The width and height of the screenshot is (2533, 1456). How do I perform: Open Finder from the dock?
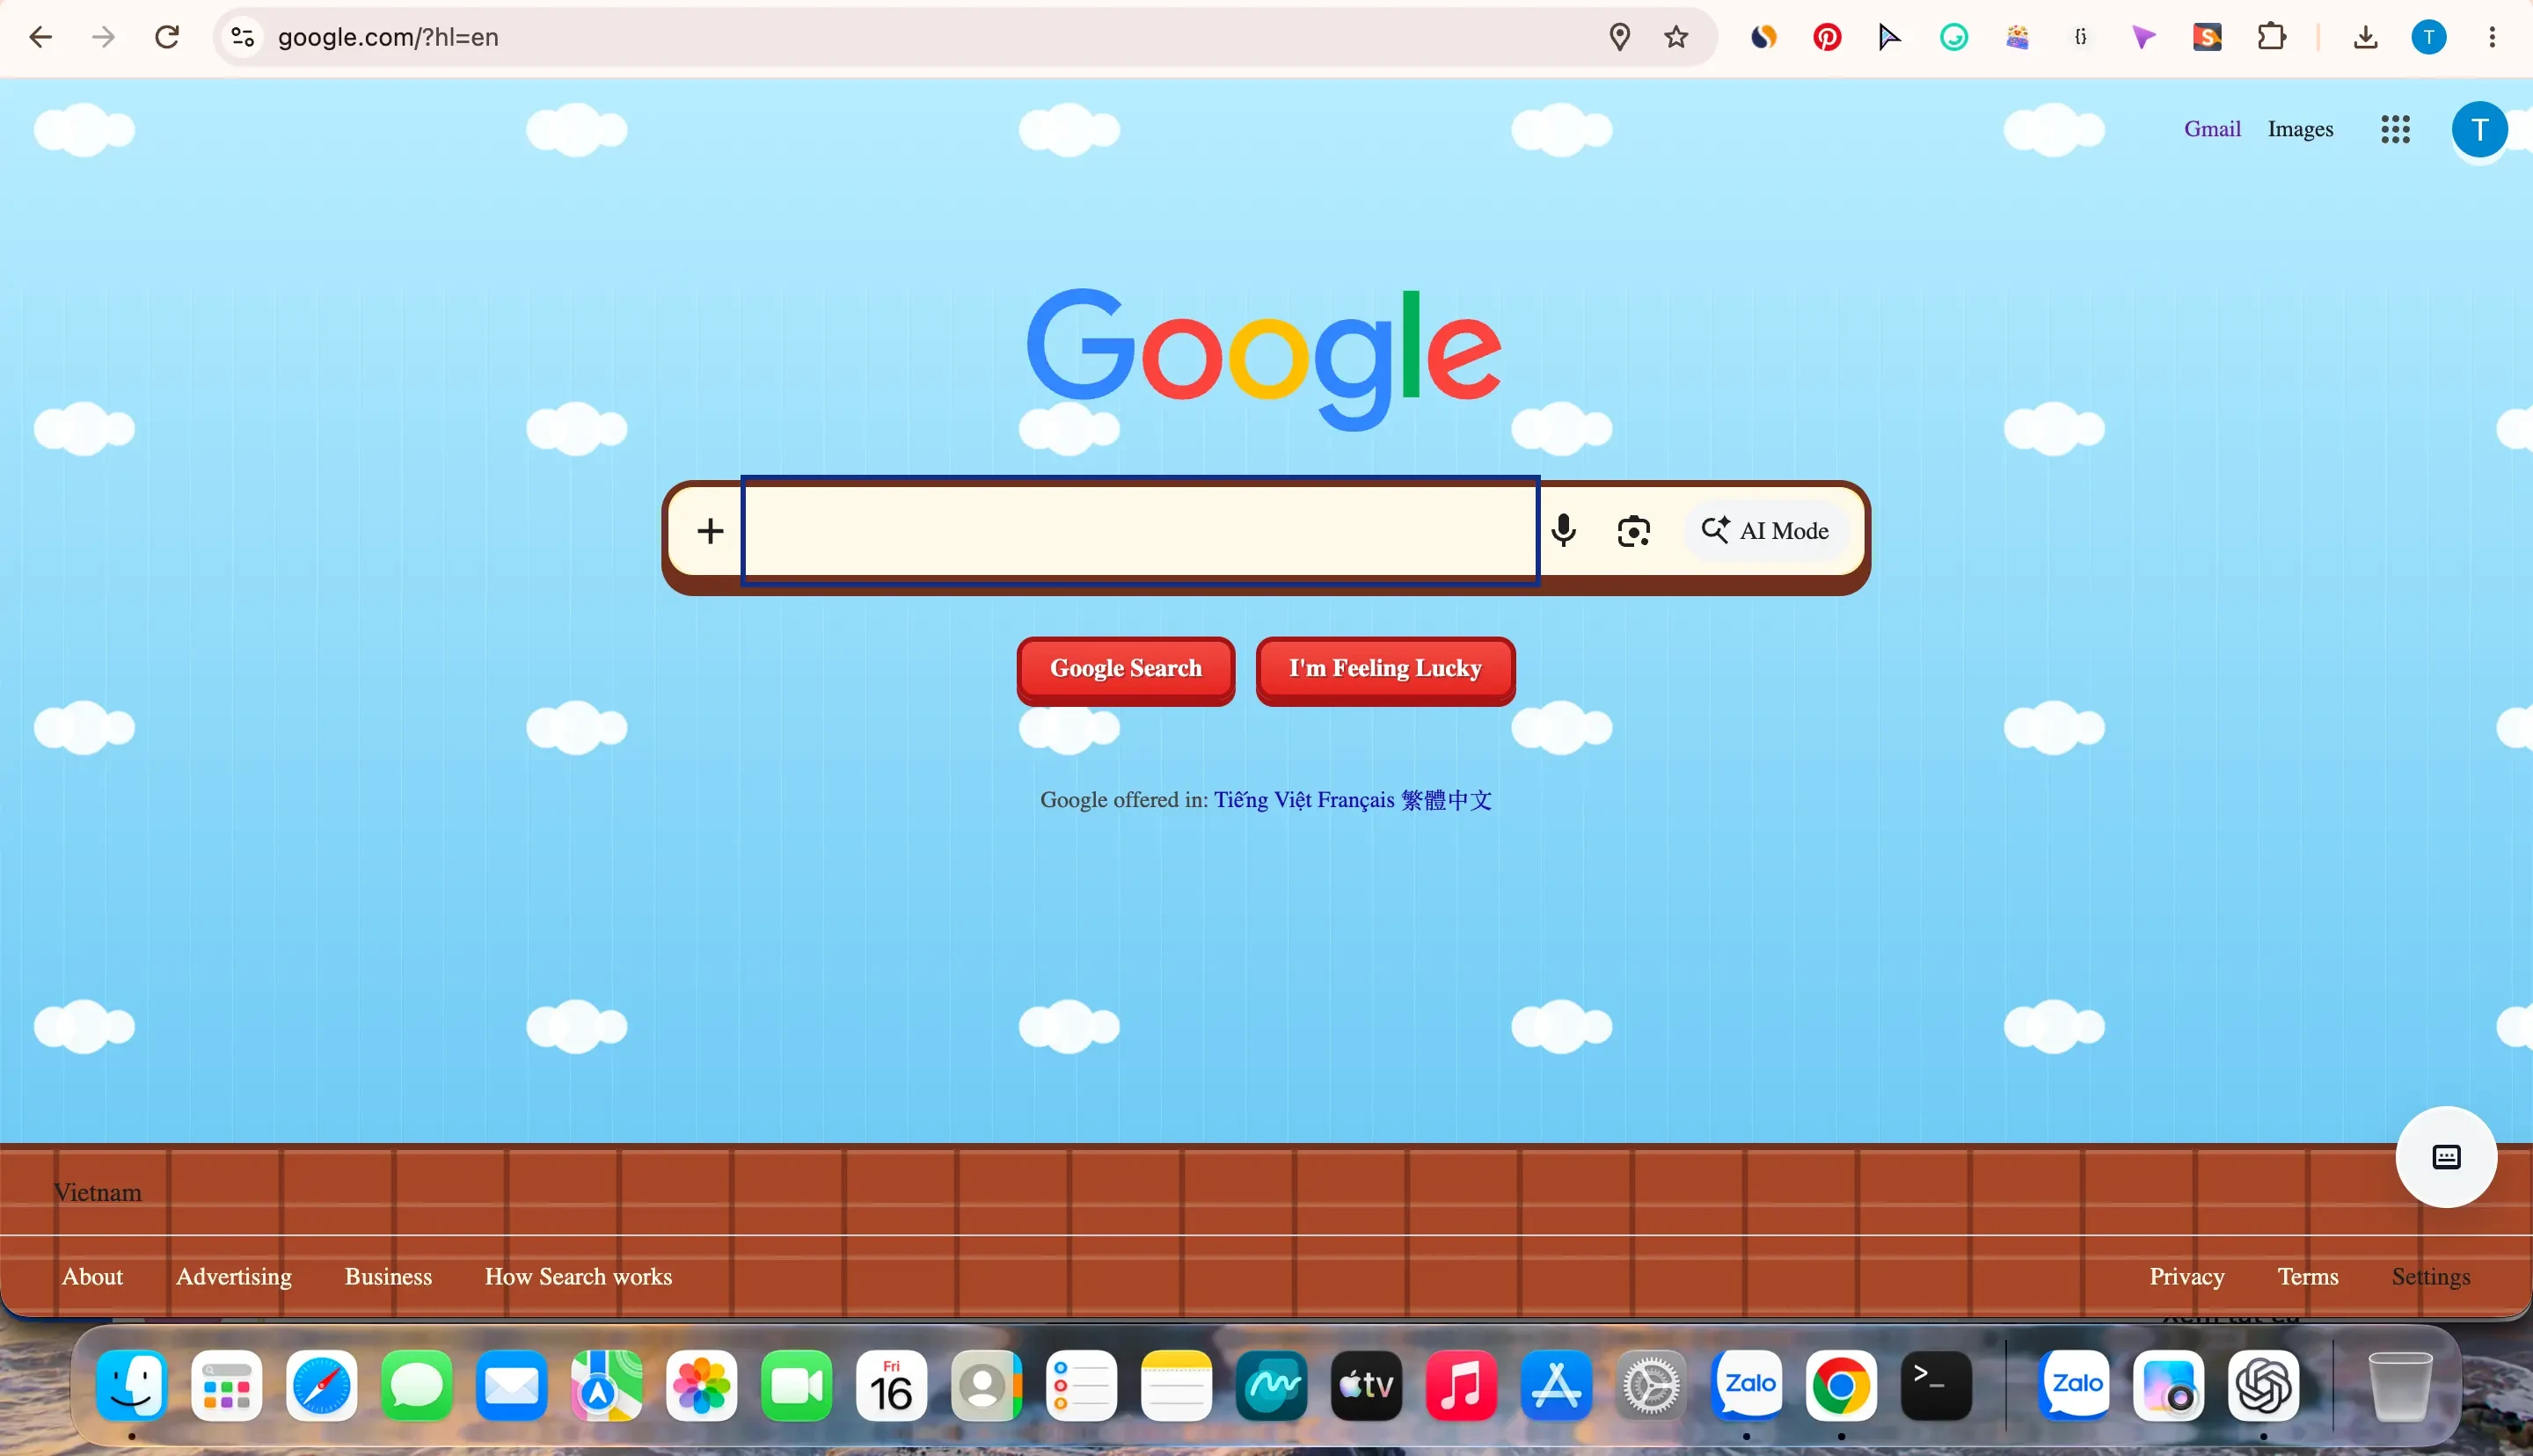pyautogui.click(x=131, y=1385)
